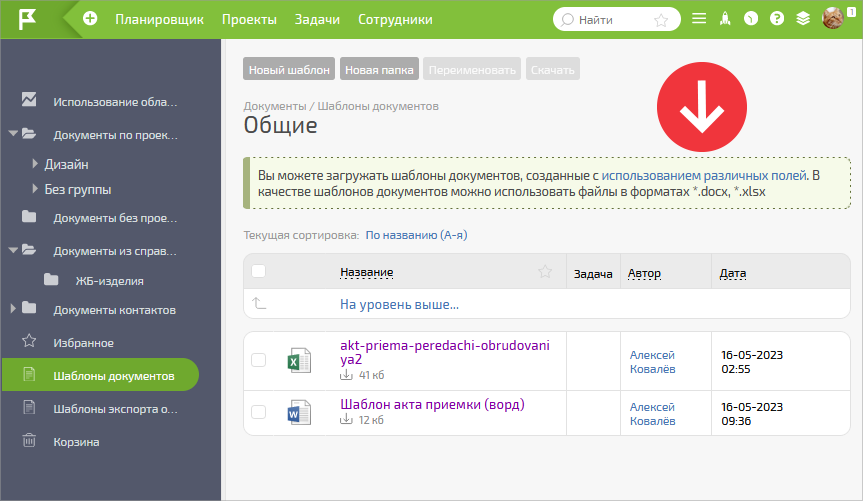
Task: Click the level-up arrow icon in the table
Action: (259, 303)
